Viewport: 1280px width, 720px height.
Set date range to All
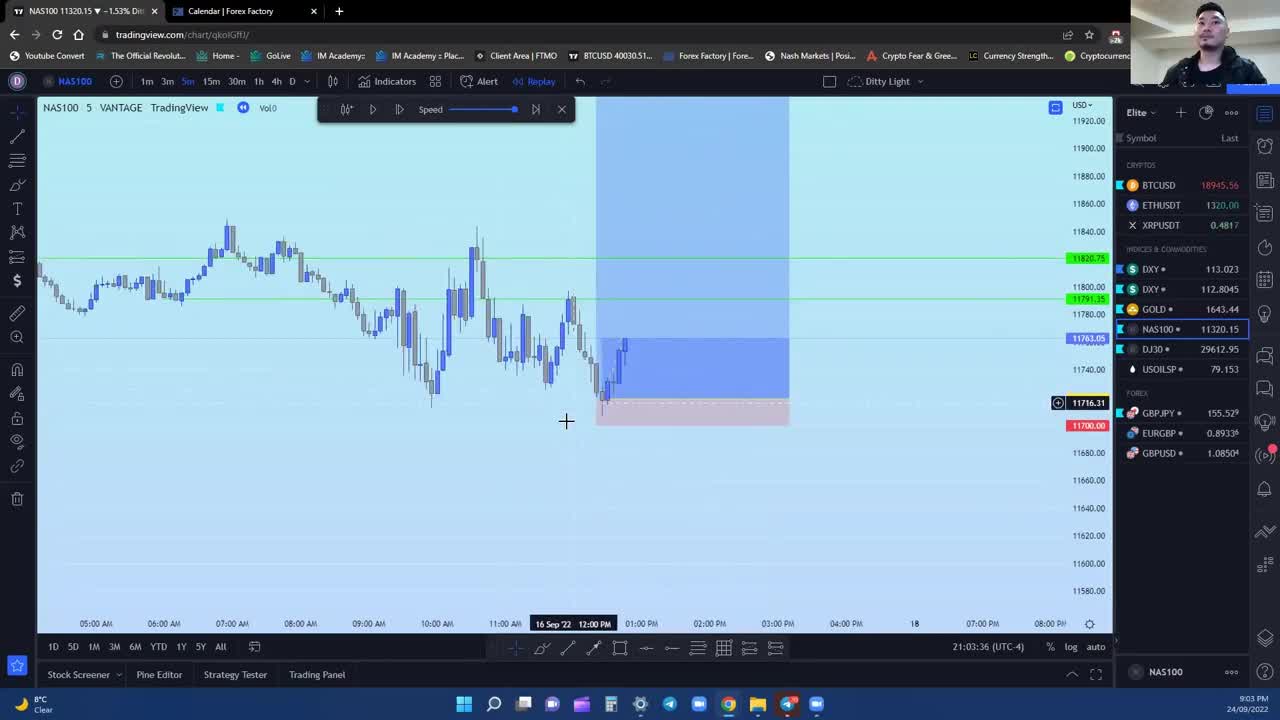220,647
